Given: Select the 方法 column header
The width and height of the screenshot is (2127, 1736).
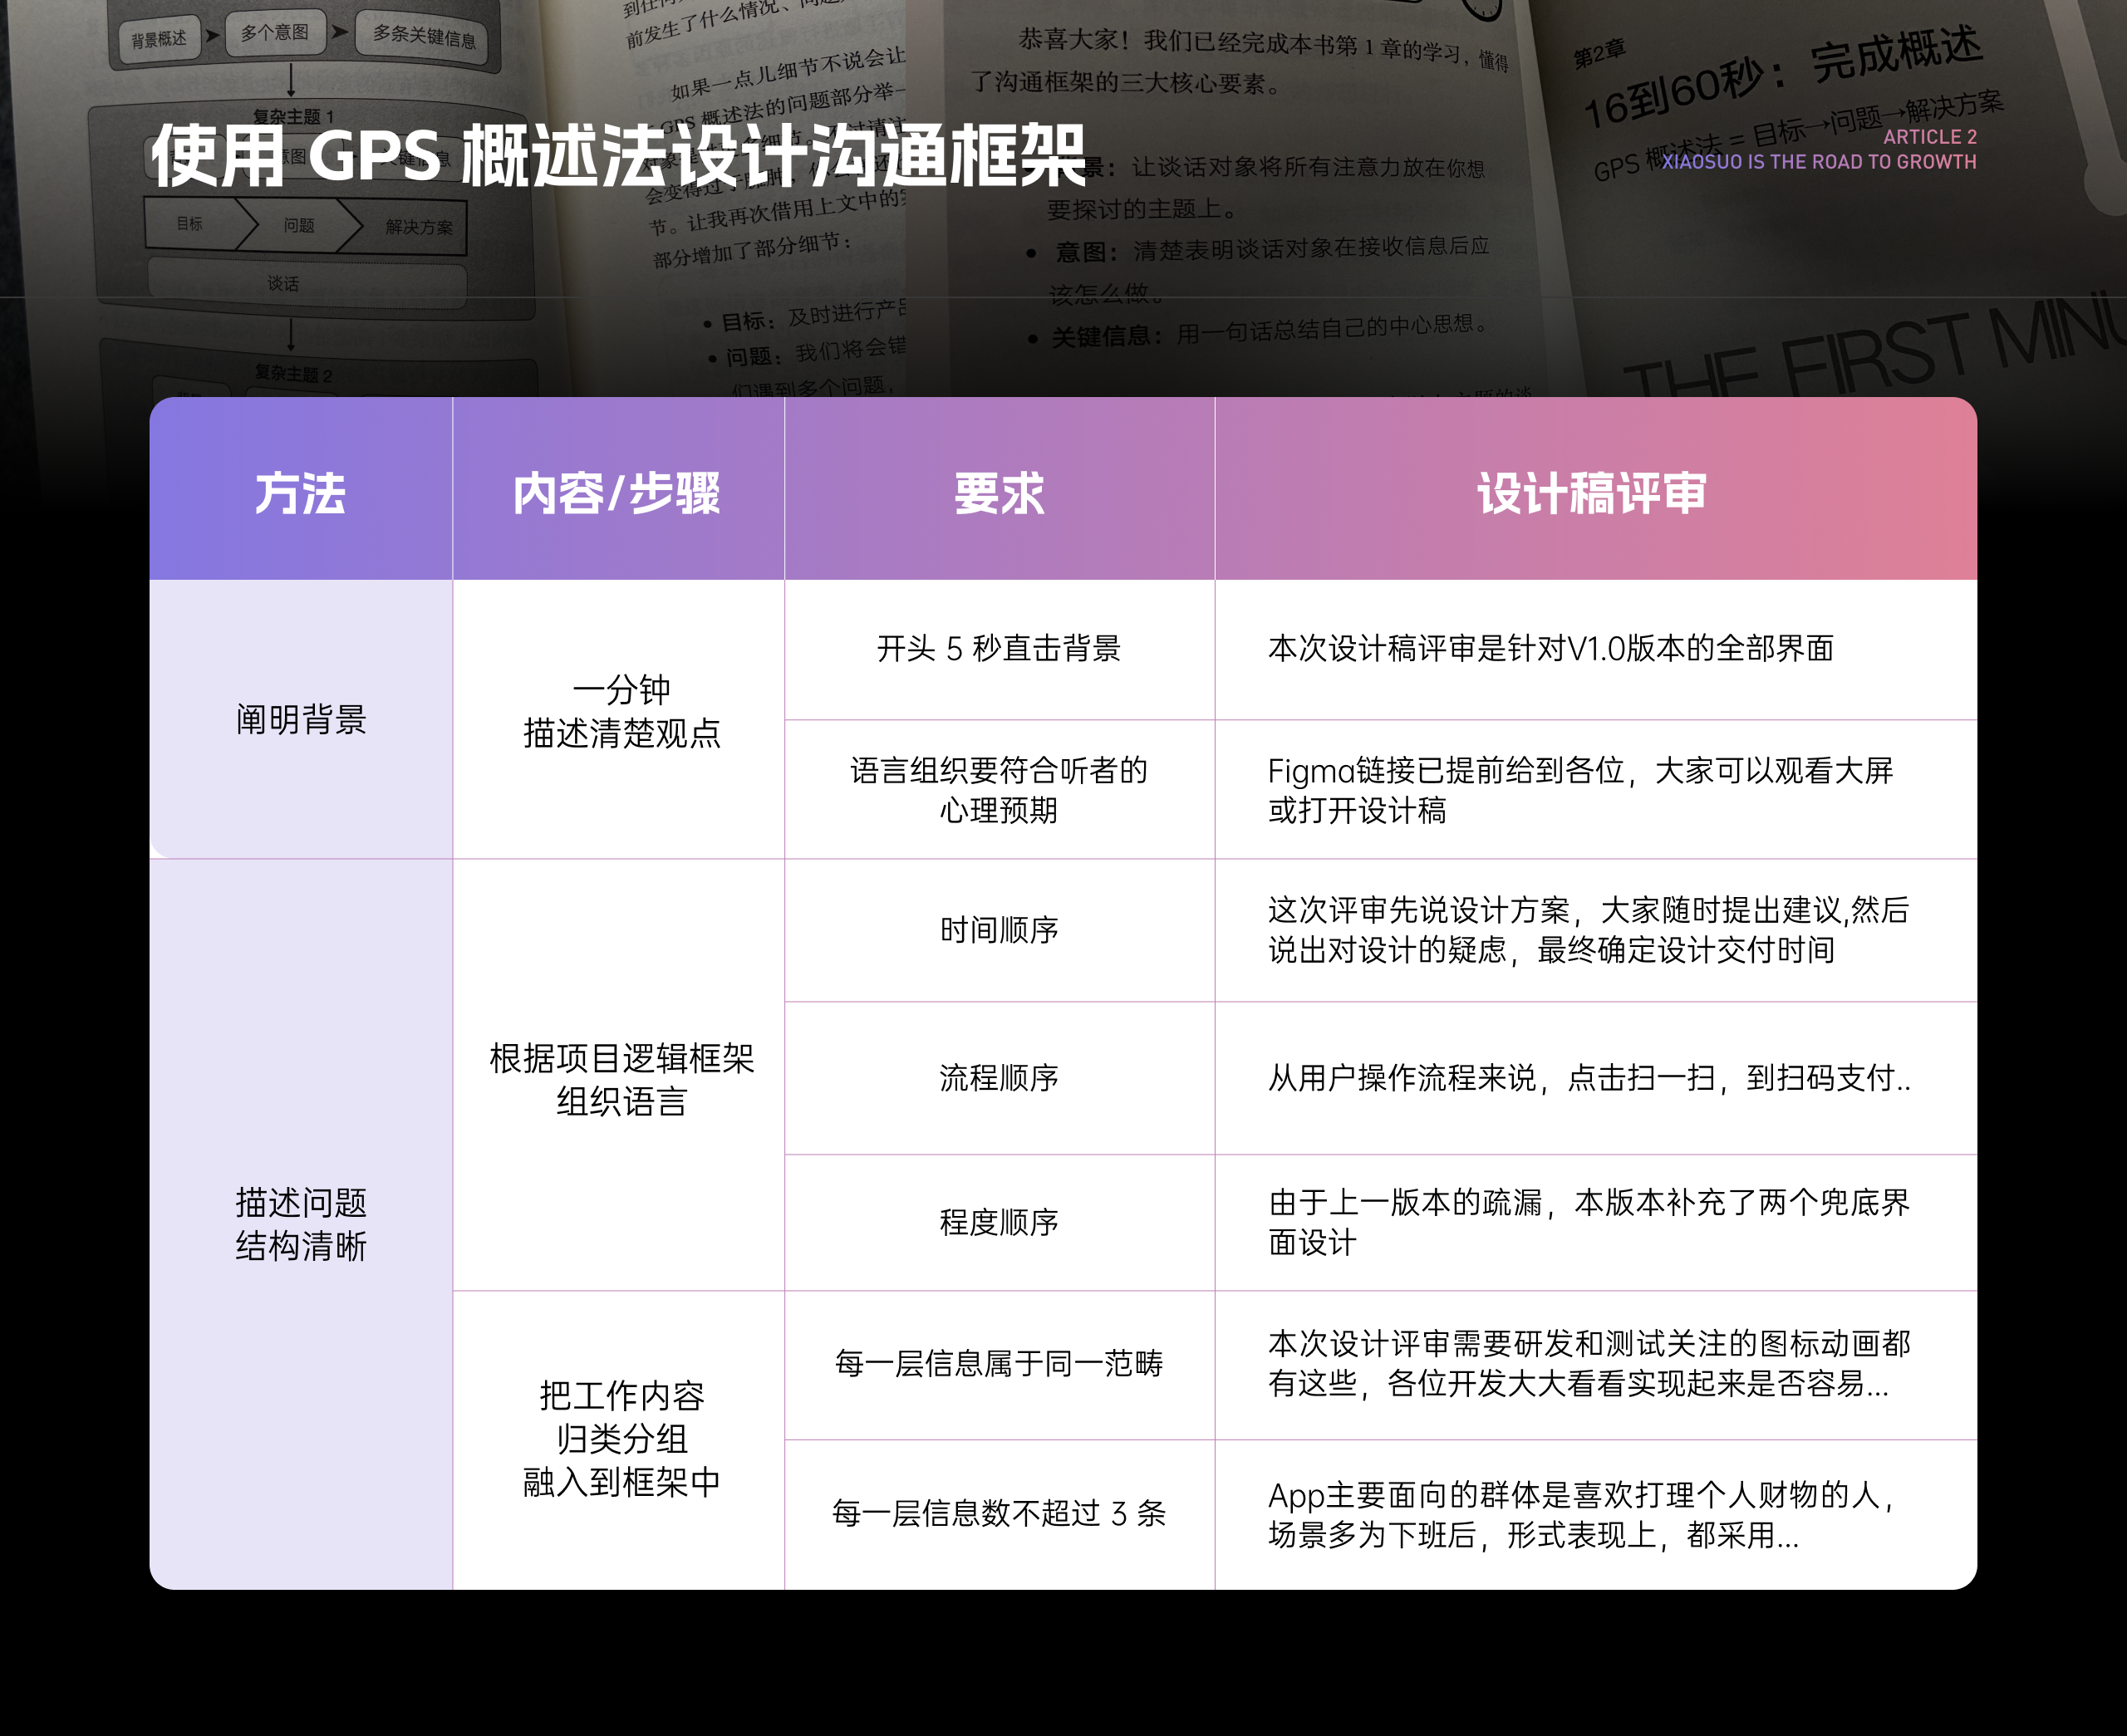Looking at the screenshot, I should [300, 493].
